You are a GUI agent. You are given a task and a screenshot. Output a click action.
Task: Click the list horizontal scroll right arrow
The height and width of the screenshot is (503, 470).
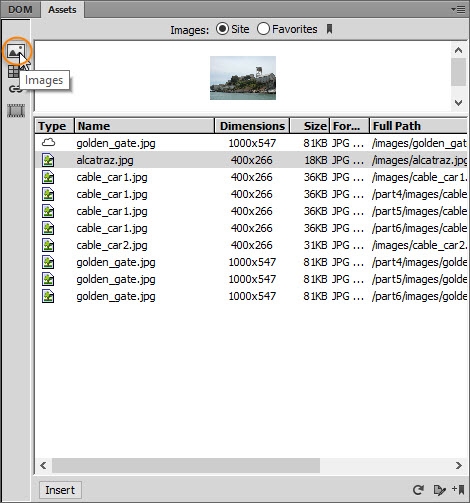click(459, 465)
